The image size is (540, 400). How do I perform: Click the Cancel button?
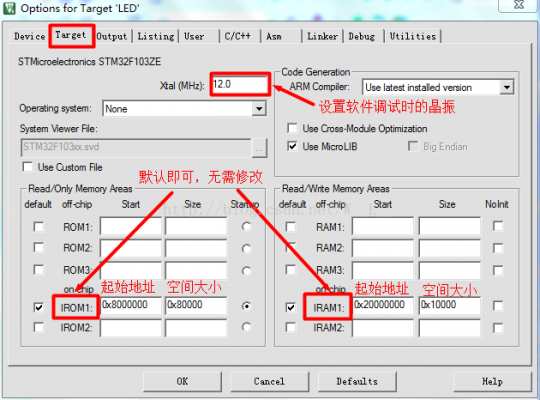[x=269, y=381]
